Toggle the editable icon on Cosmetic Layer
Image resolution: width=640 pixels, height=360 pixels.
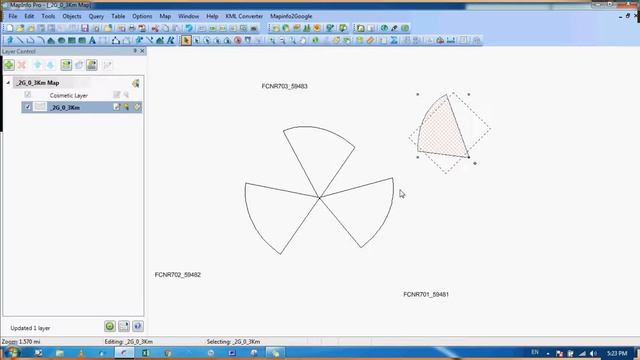coord(117,95)
